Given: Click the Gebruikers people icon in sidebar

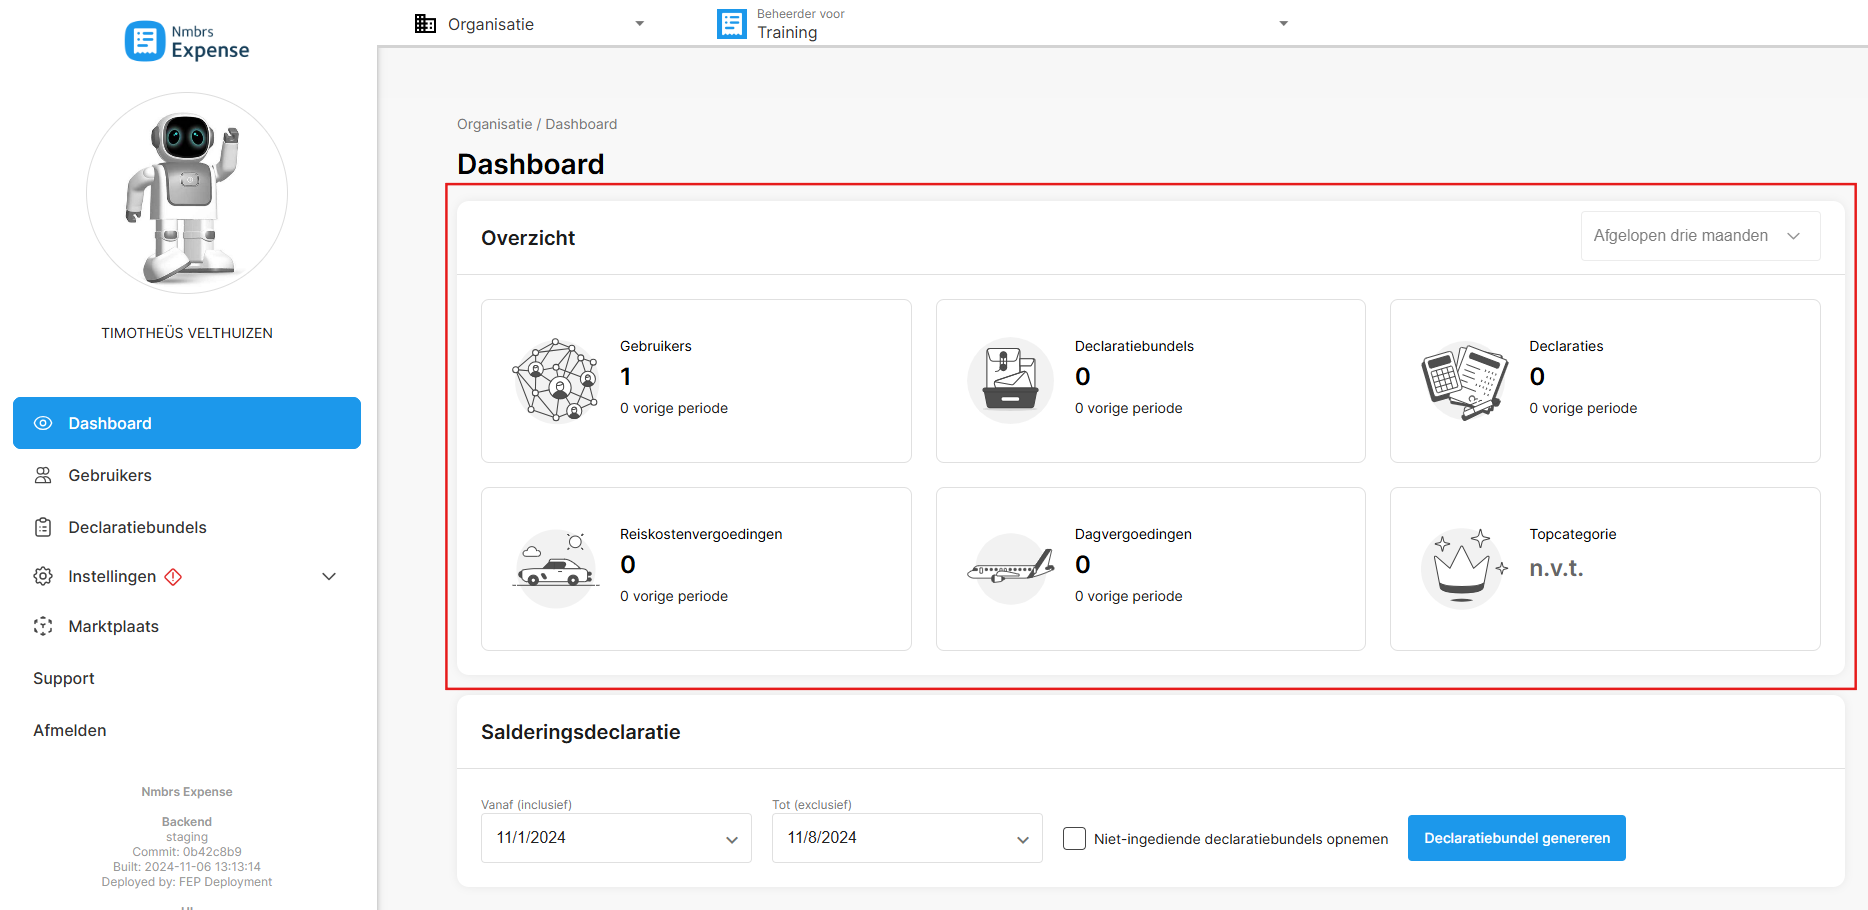Looking at the screenshot, I should coord(43,475).
